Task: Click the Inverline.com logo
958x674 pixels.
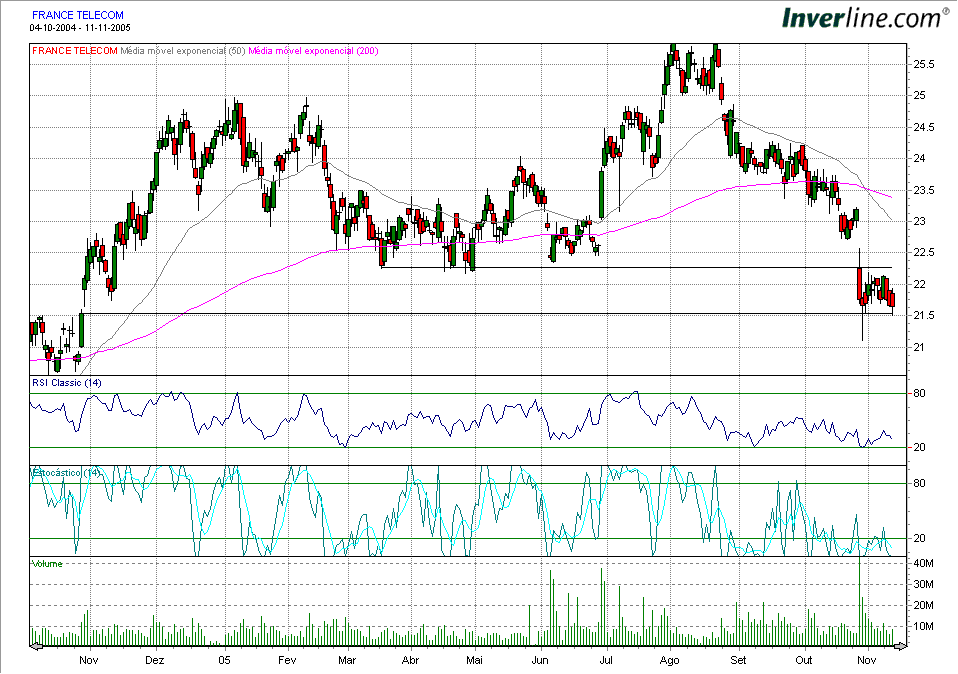Action: click(864, 17)
